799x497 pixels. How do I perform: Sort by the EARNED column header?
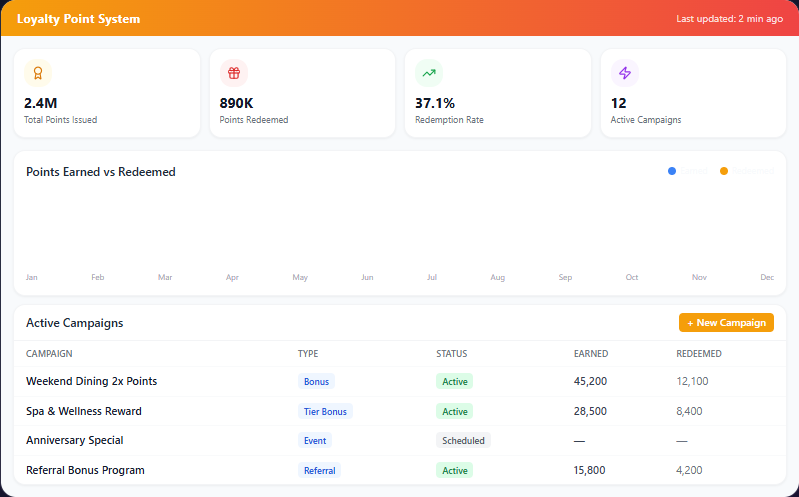(591, 353)
